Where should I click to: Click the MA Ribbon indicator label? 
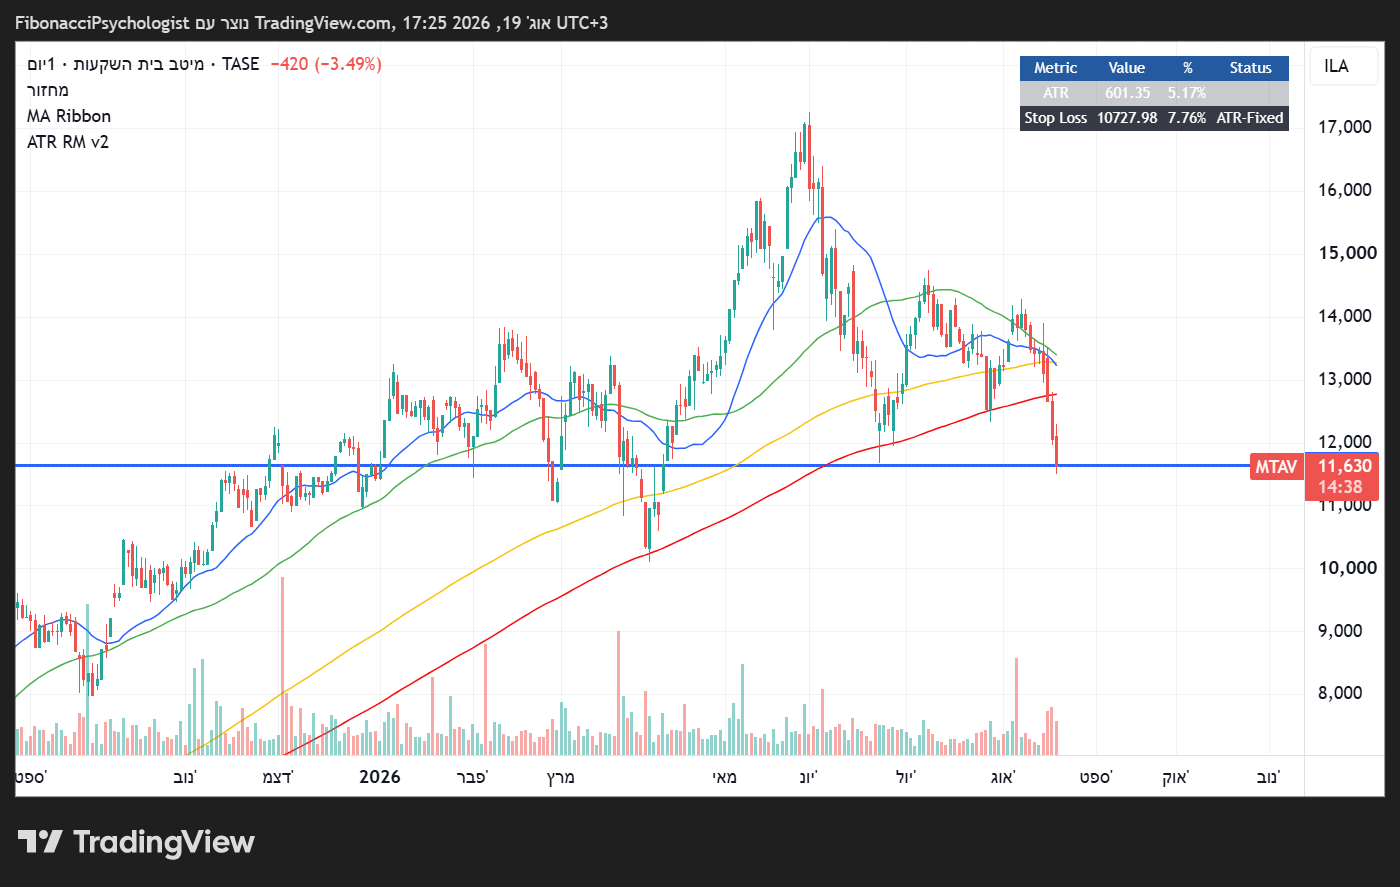click(69, 116)
